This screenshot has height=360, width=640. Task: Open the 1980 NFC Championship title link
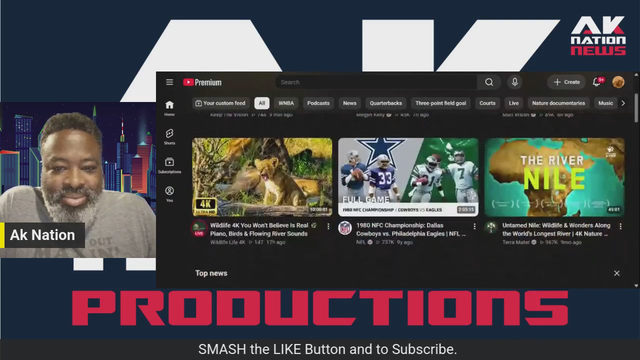tap(411, 229)
